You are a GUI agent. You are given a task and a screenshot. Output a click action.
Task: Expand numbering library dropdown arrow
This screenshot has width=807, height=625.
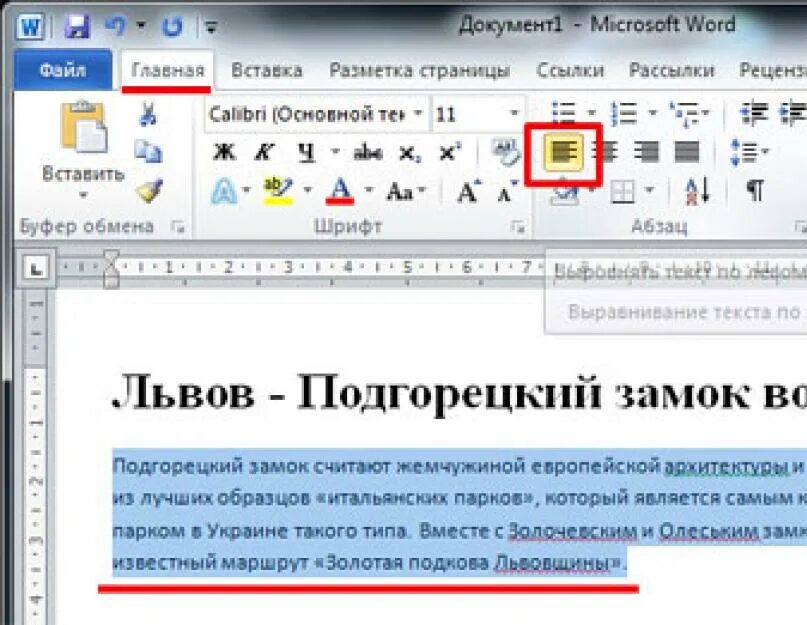[x=652, y=112]
